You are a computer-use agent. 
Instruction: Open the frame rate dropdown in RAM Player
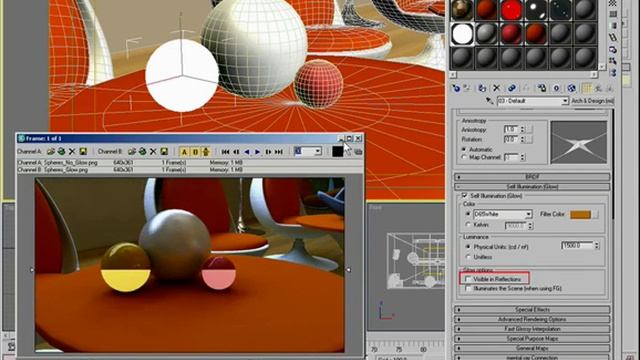coord(318,151)
